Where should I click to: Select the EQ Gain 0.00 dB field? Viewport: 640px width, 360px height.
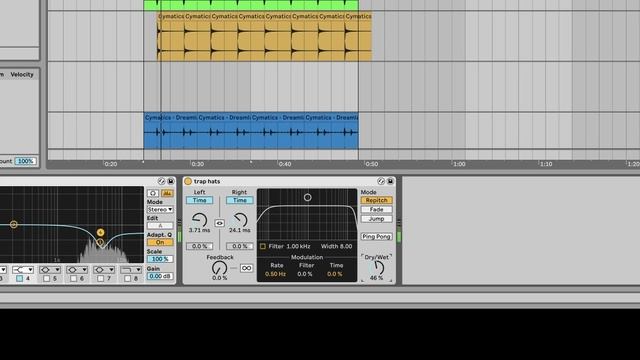160,276
